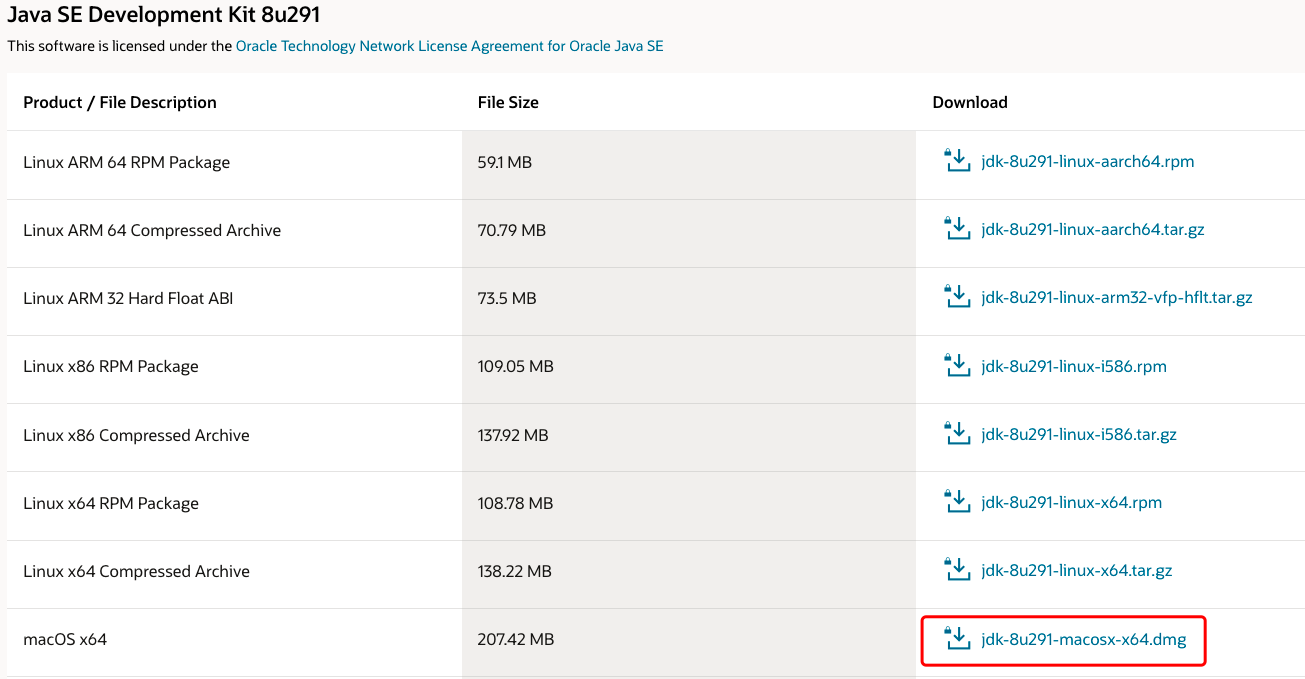Click the 137.92 MB file size
The image size is (1305, 679).
pyautogui.click(x=513, y=435)
